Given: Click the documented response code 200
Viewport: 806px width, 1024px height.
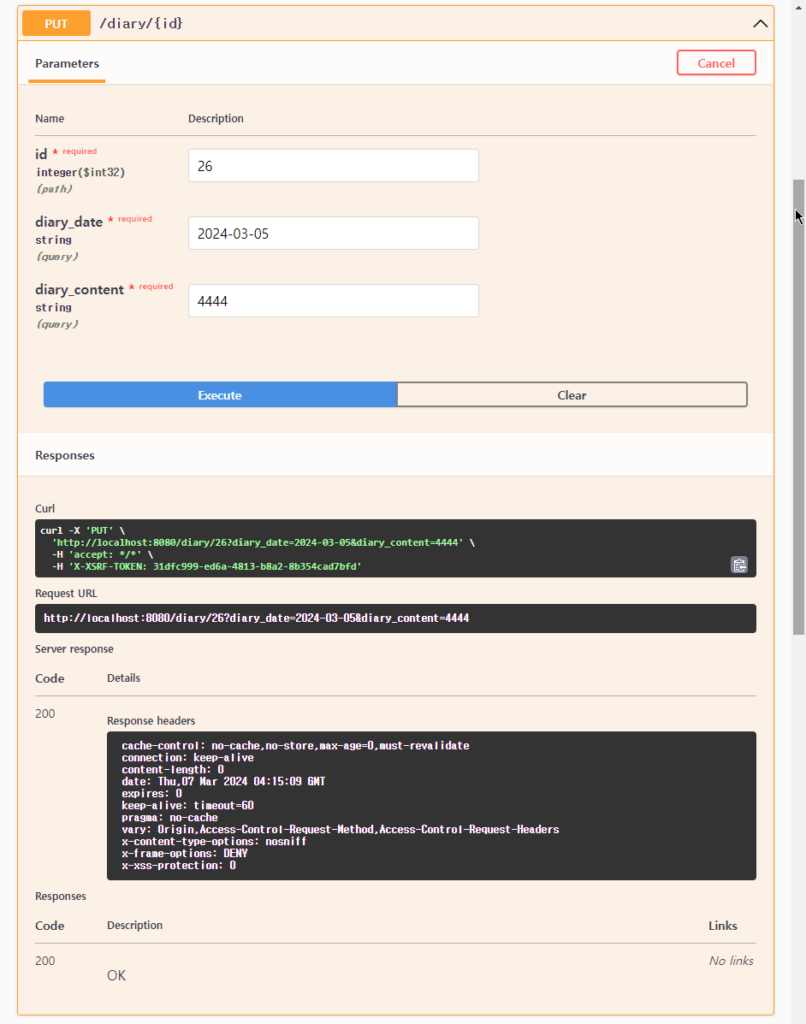Looking at the screenshot, I should click(45, 961).
